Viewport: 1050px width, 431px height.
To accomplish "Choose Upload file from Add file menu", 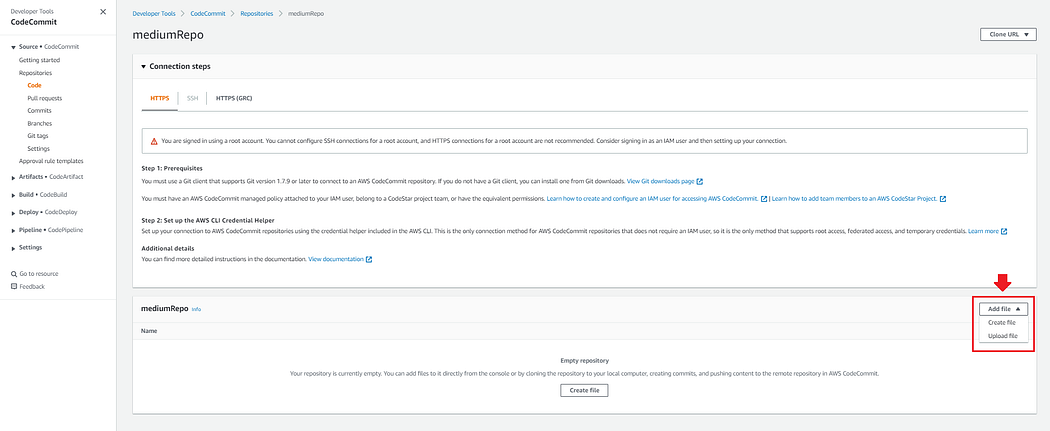I will 1002,335.
